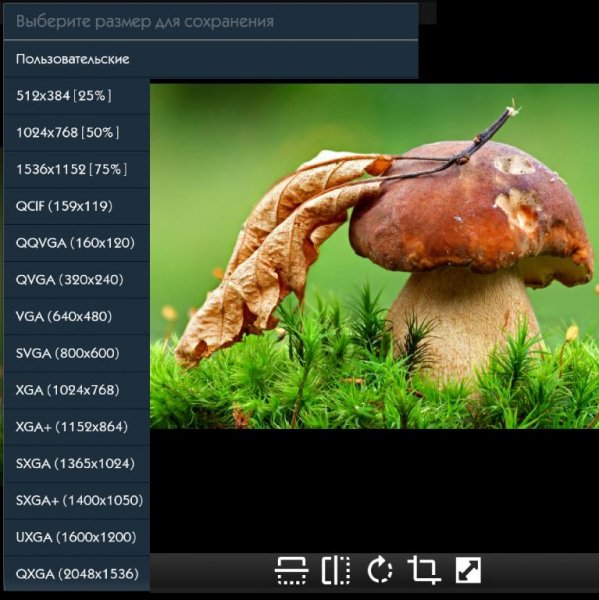Select SXGA (1365x1024) preset

click(77, 463)
